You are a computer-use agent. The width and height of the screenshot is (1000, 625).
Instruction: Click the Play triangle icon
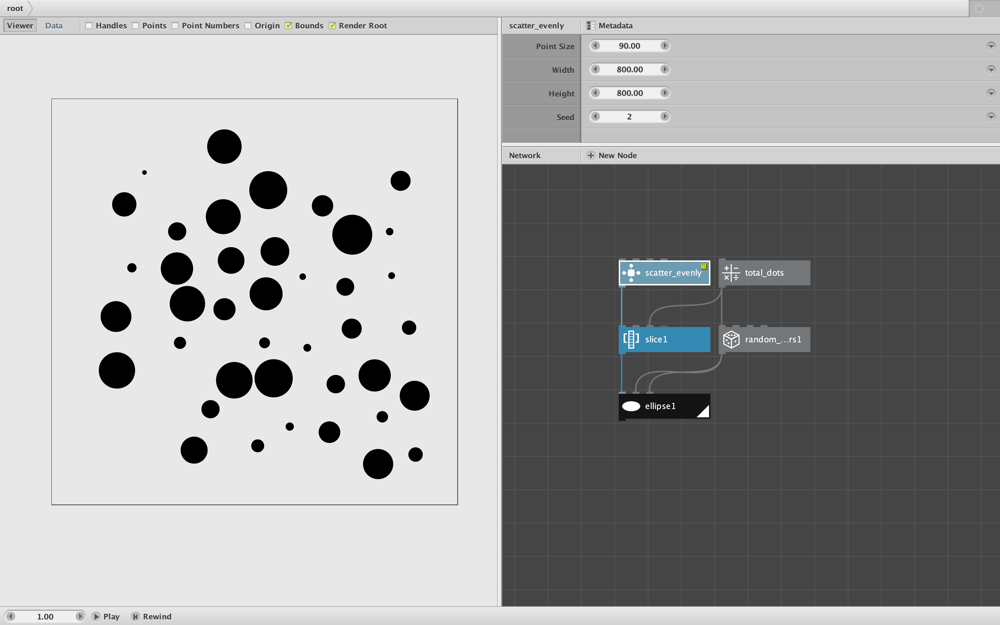coord(96,617)
